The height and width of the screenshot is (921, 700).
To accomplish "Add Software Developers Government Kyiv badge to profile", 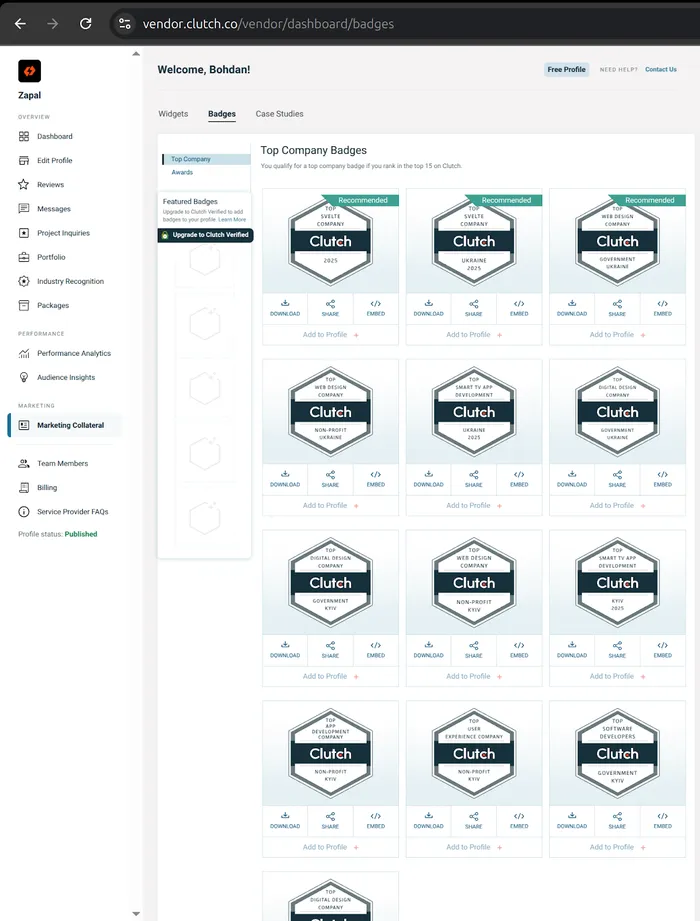I will (x=617, y=847).
